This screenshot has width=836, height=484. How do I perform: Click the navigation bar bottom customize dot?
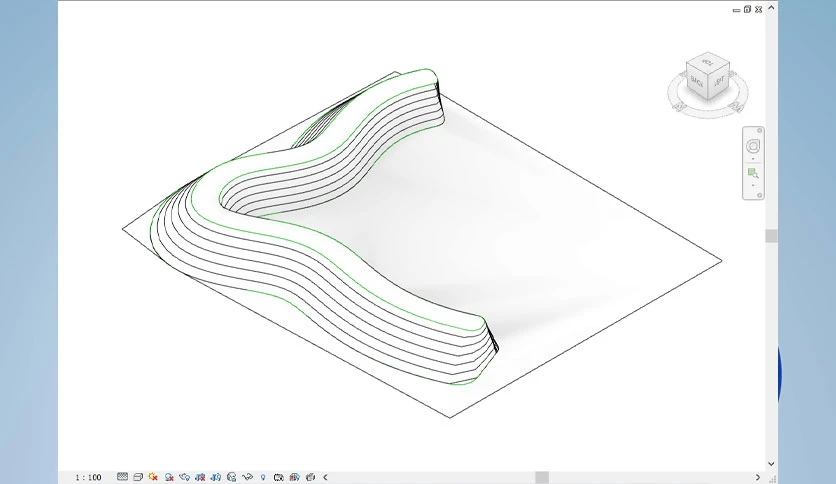tap(760, 196)
